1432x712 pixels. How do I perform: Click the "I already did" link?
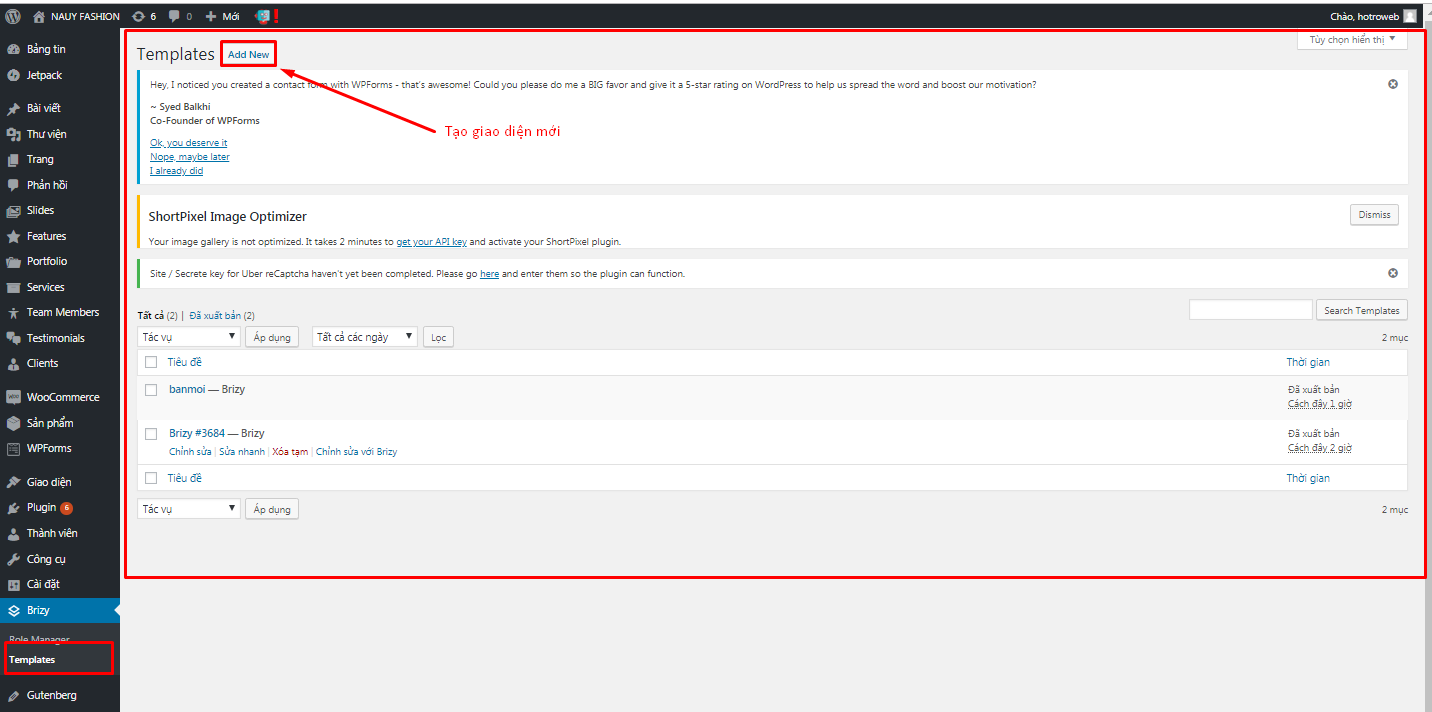[x=177, y=171]
